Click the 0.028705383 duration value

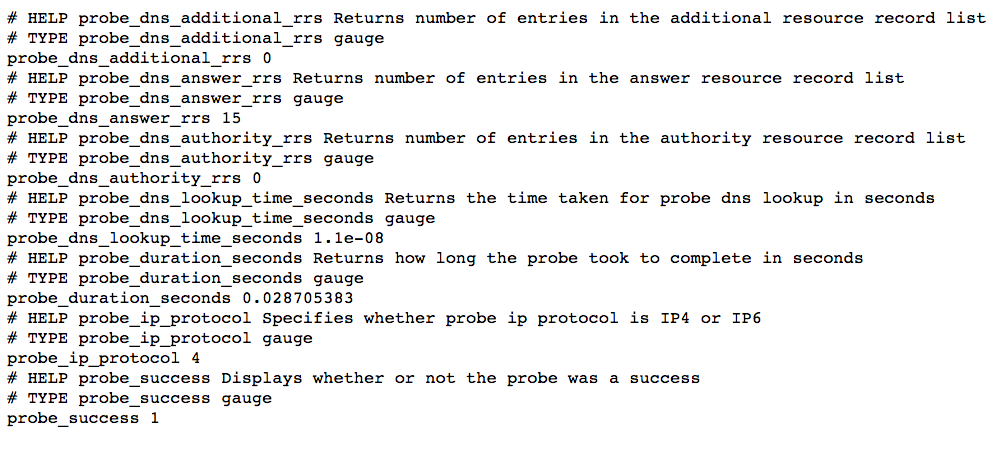[297, 298]
